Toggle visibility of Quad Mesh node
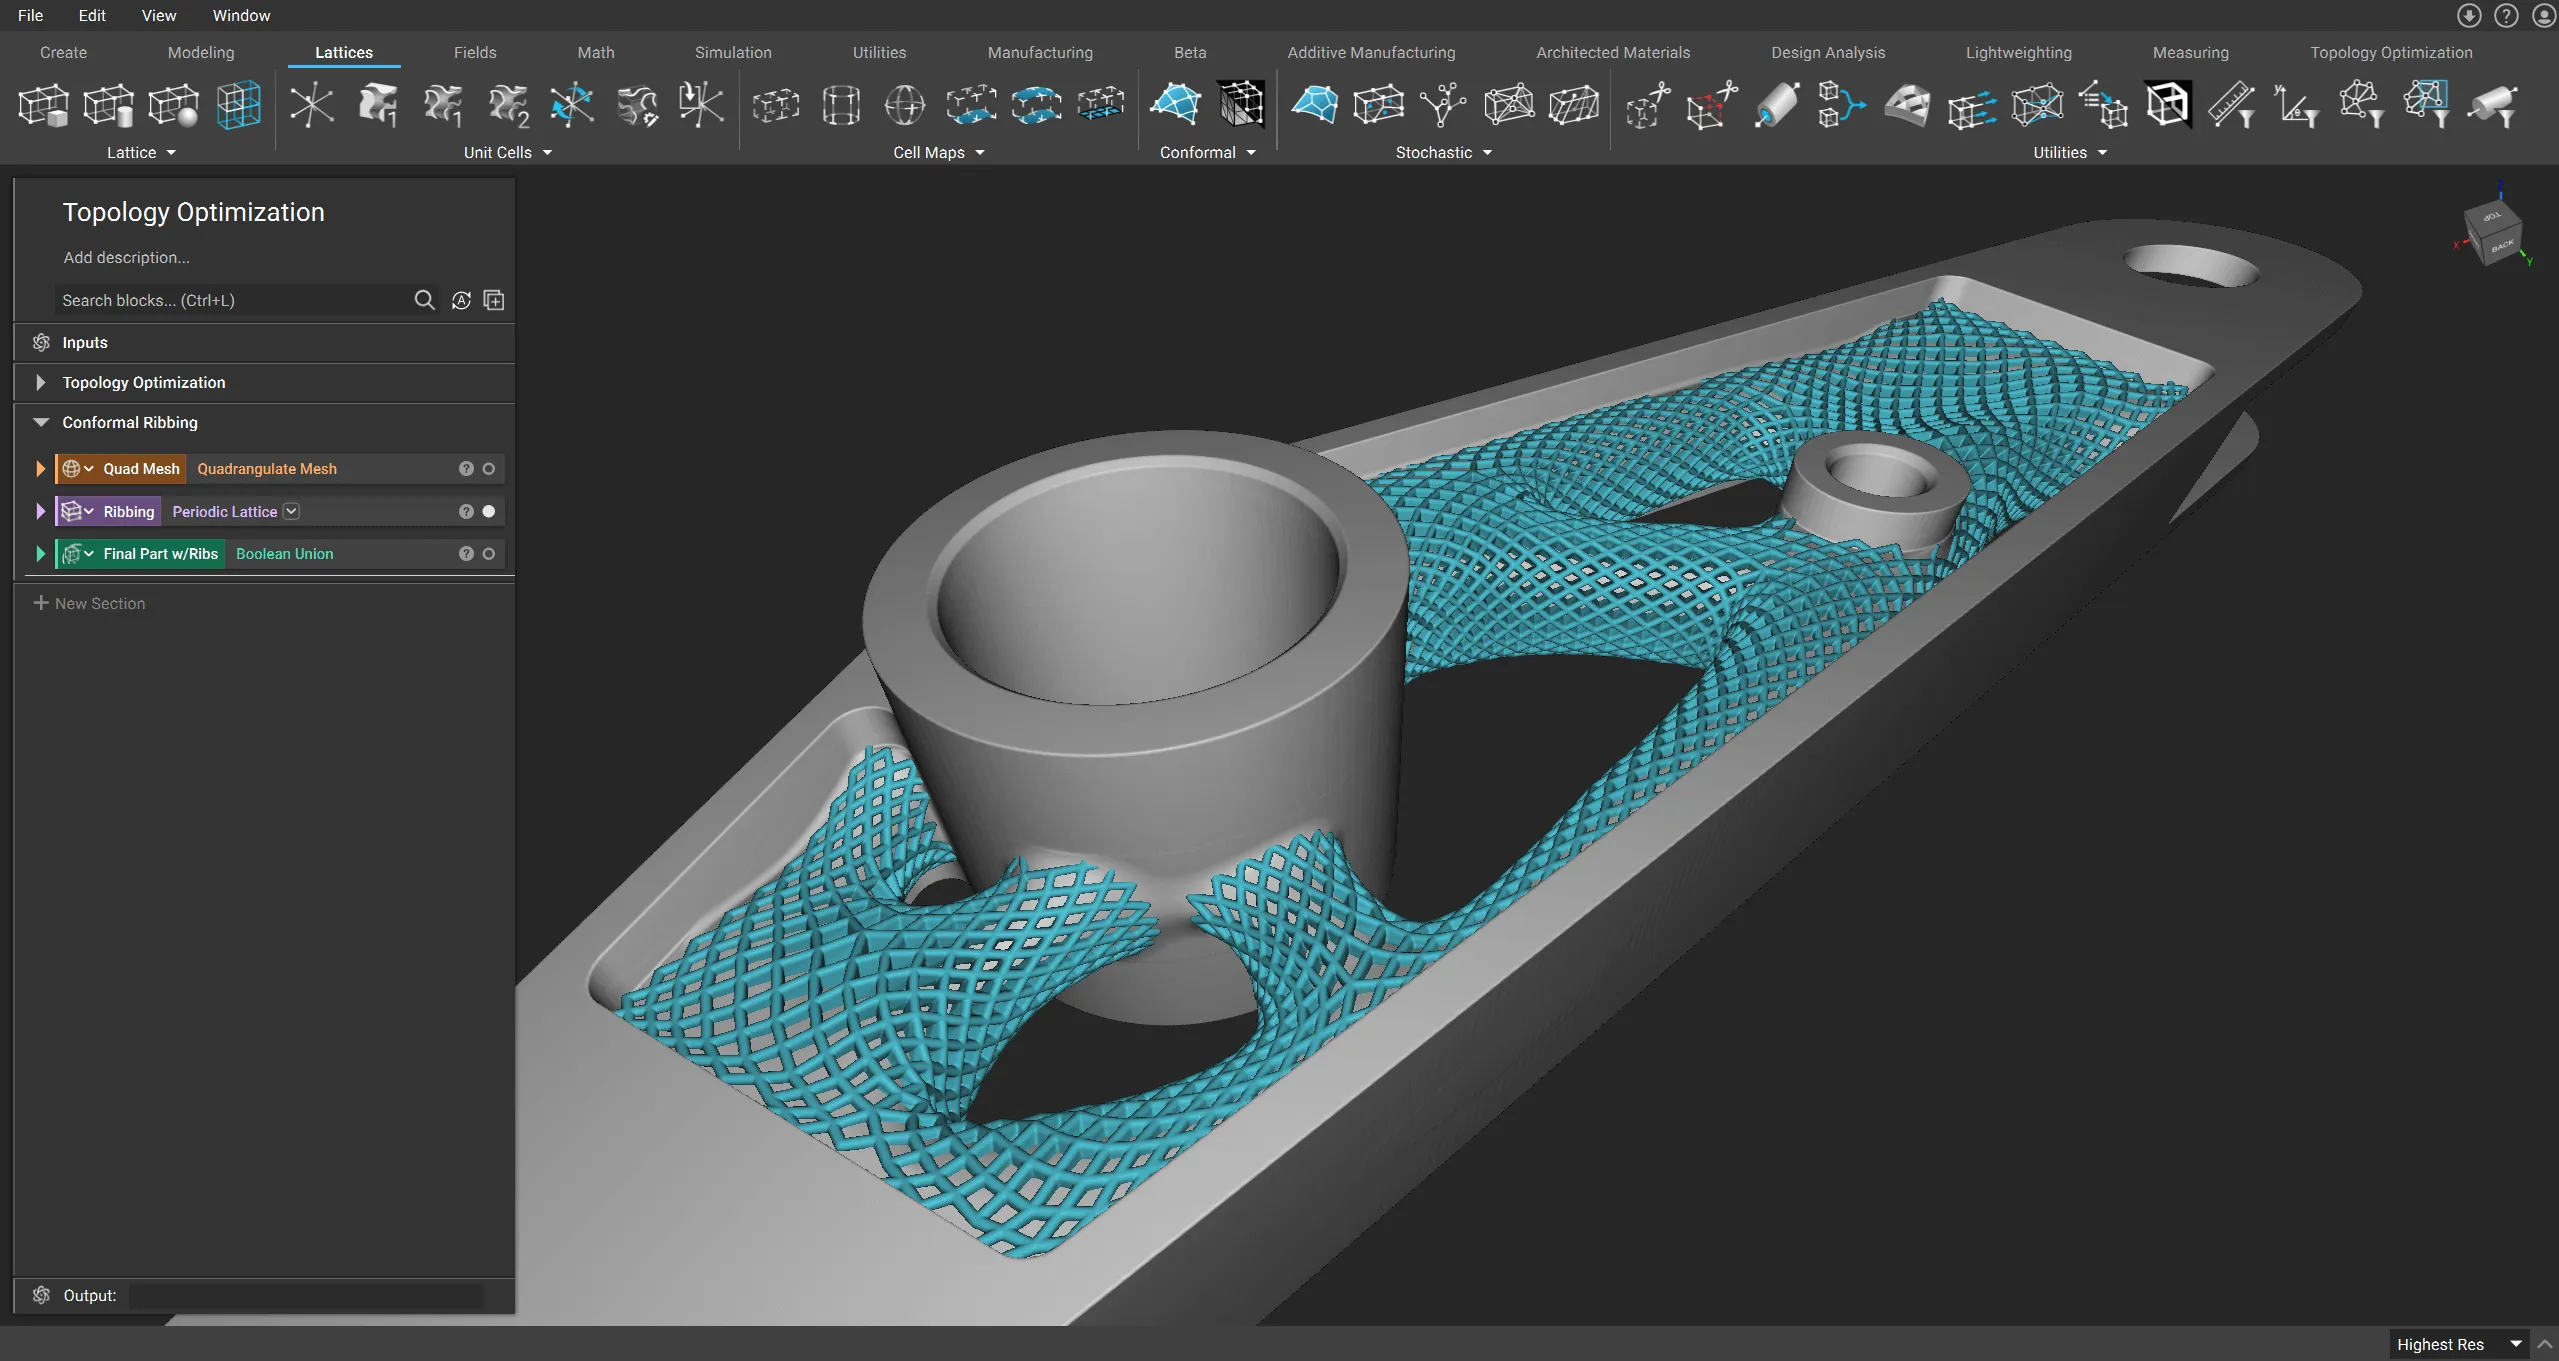 click(487, 469)
